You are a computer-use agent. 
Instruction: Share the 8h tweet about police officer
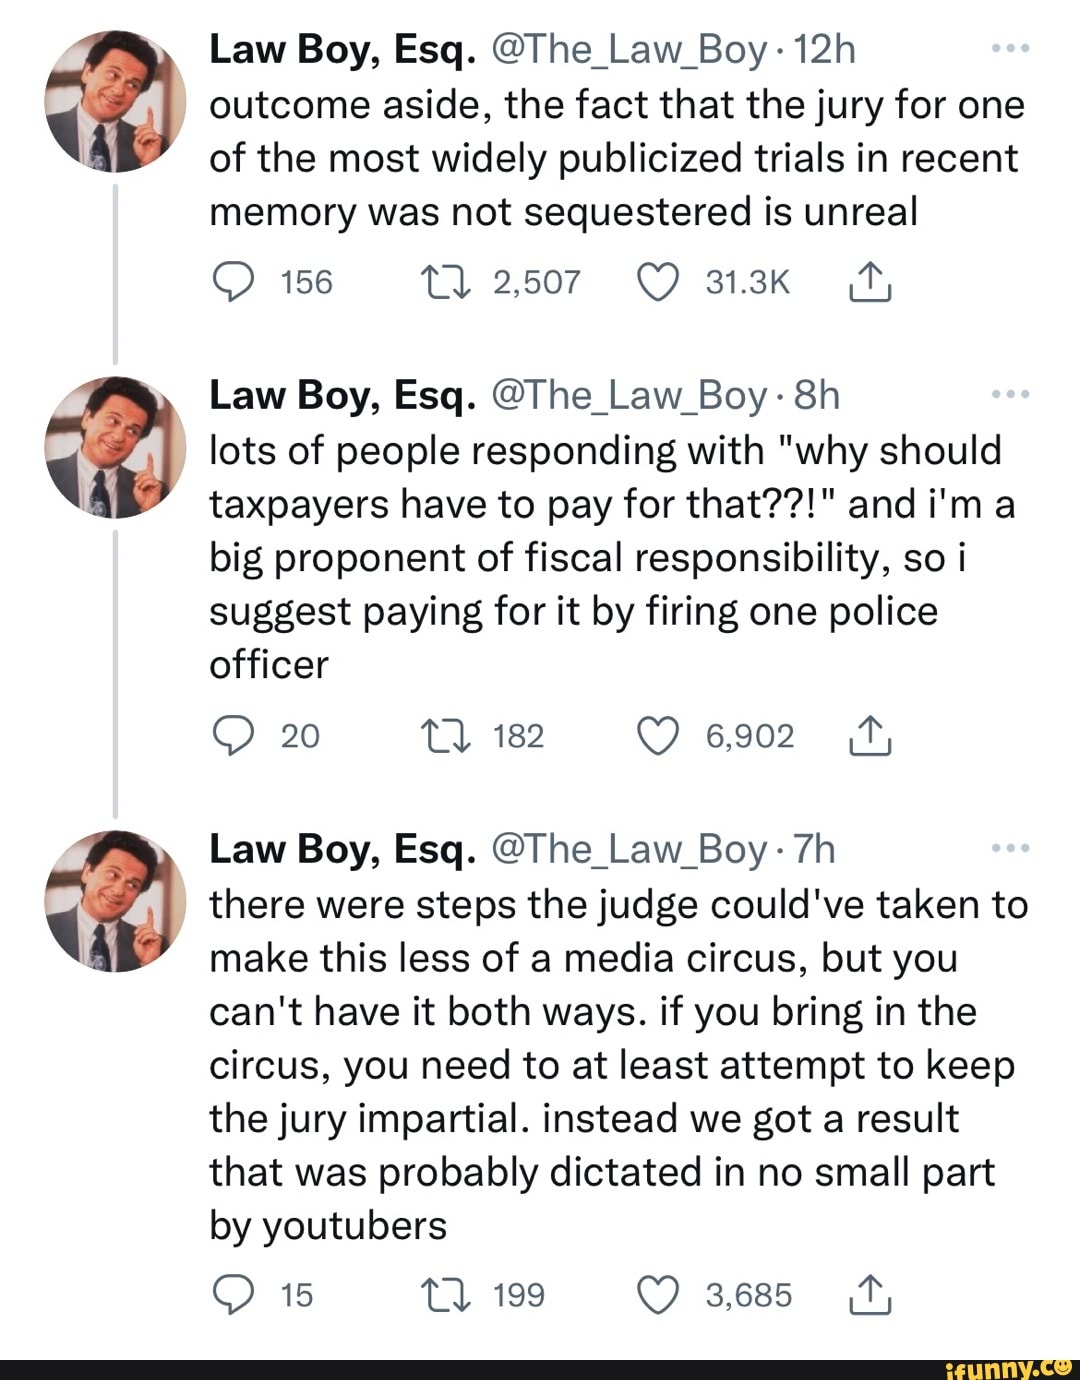(x=869, y=736)
